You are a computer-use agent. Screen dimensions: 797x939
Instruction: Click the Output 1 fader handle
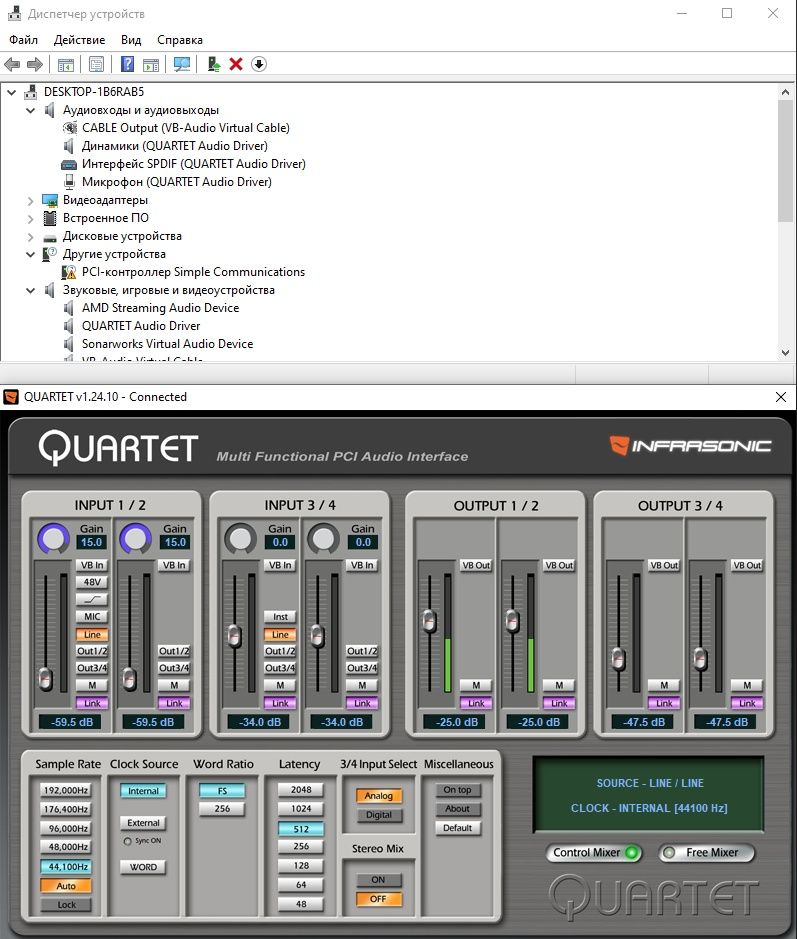[x=429, y=621]
